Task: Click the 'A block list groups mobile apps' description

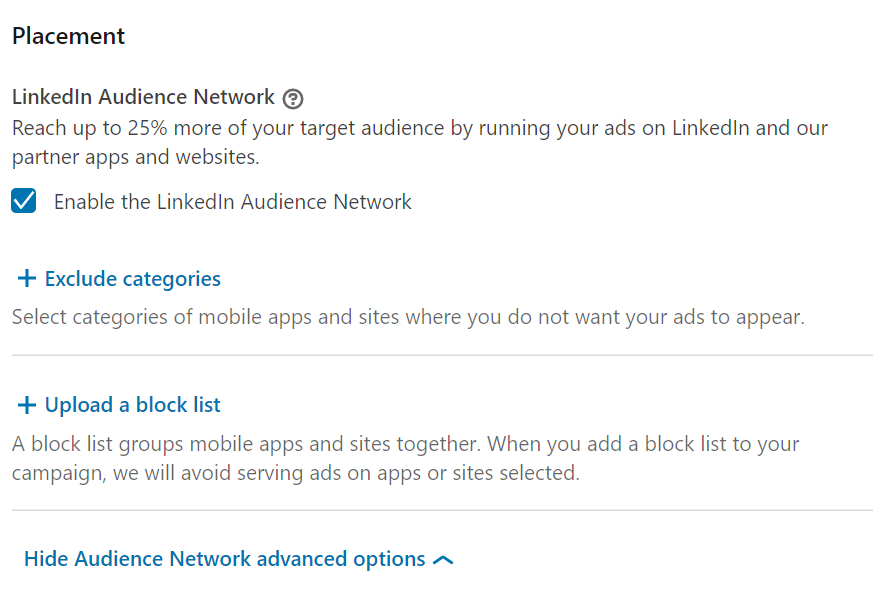Action: coord(405,458)
